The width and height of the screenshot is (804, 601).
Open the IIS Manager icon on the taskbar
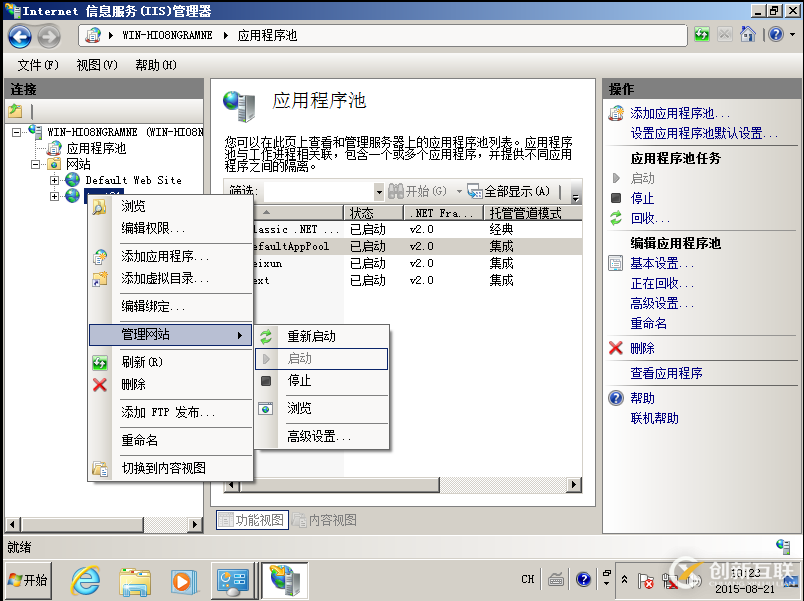point(285,580)
